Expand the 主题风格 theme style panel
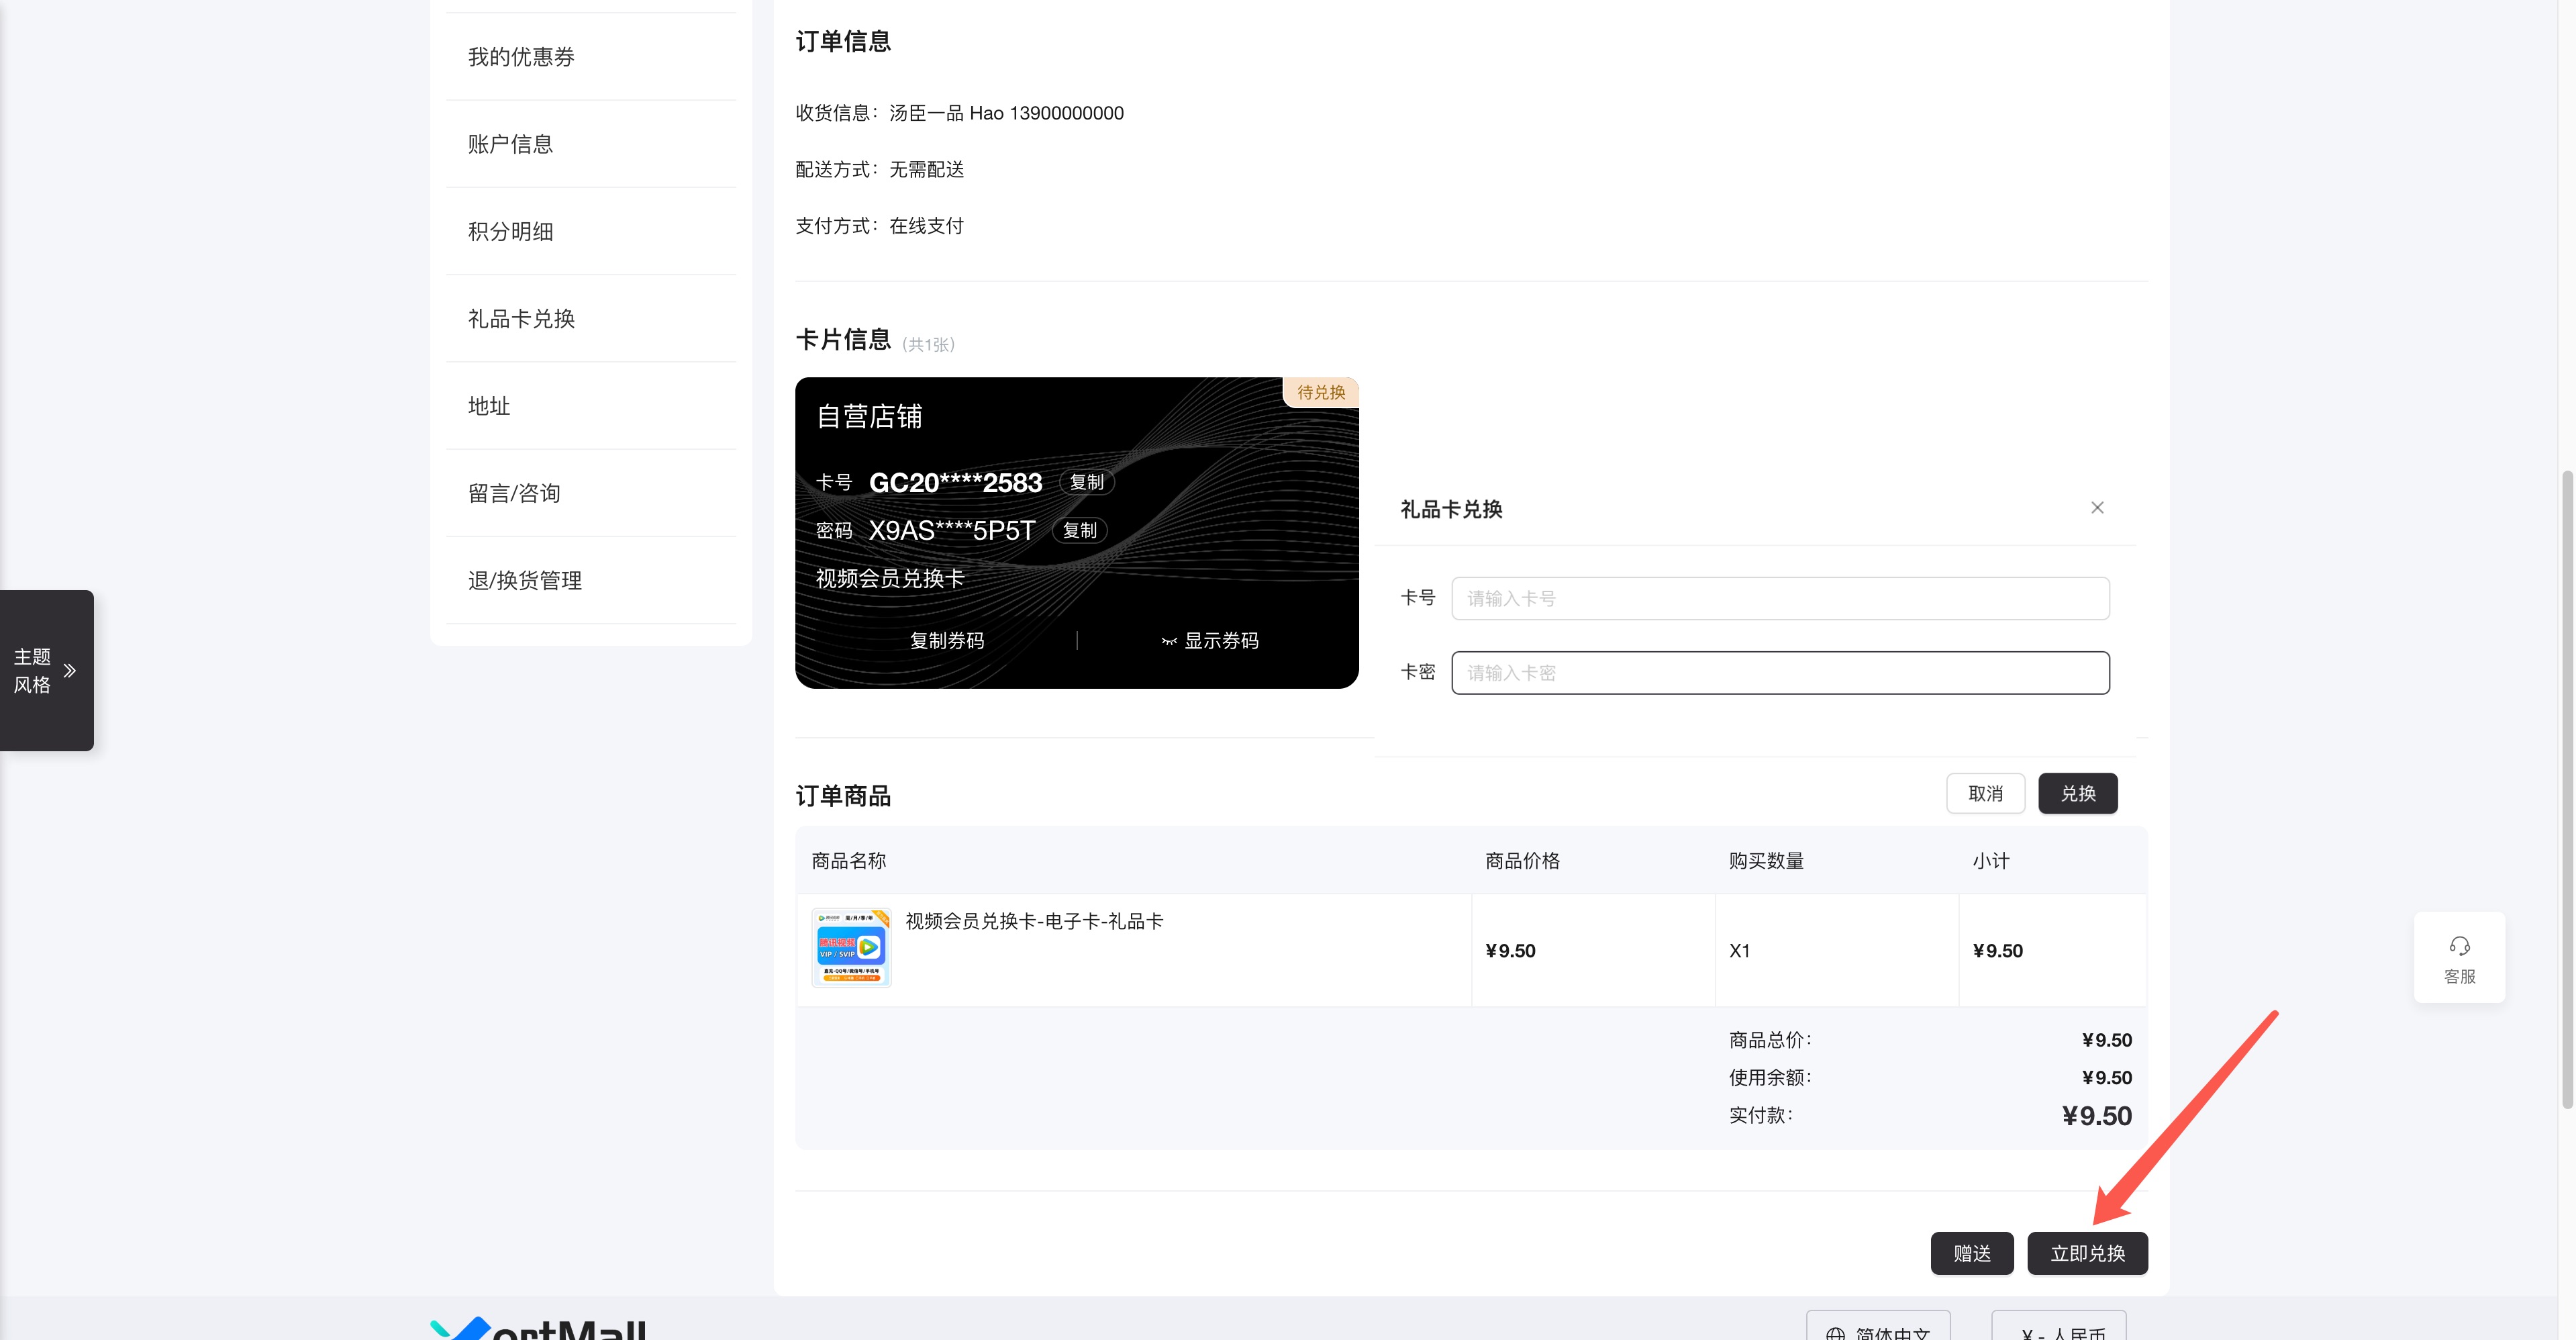Screen dimensions: 2576x1340 click(46, 671)
